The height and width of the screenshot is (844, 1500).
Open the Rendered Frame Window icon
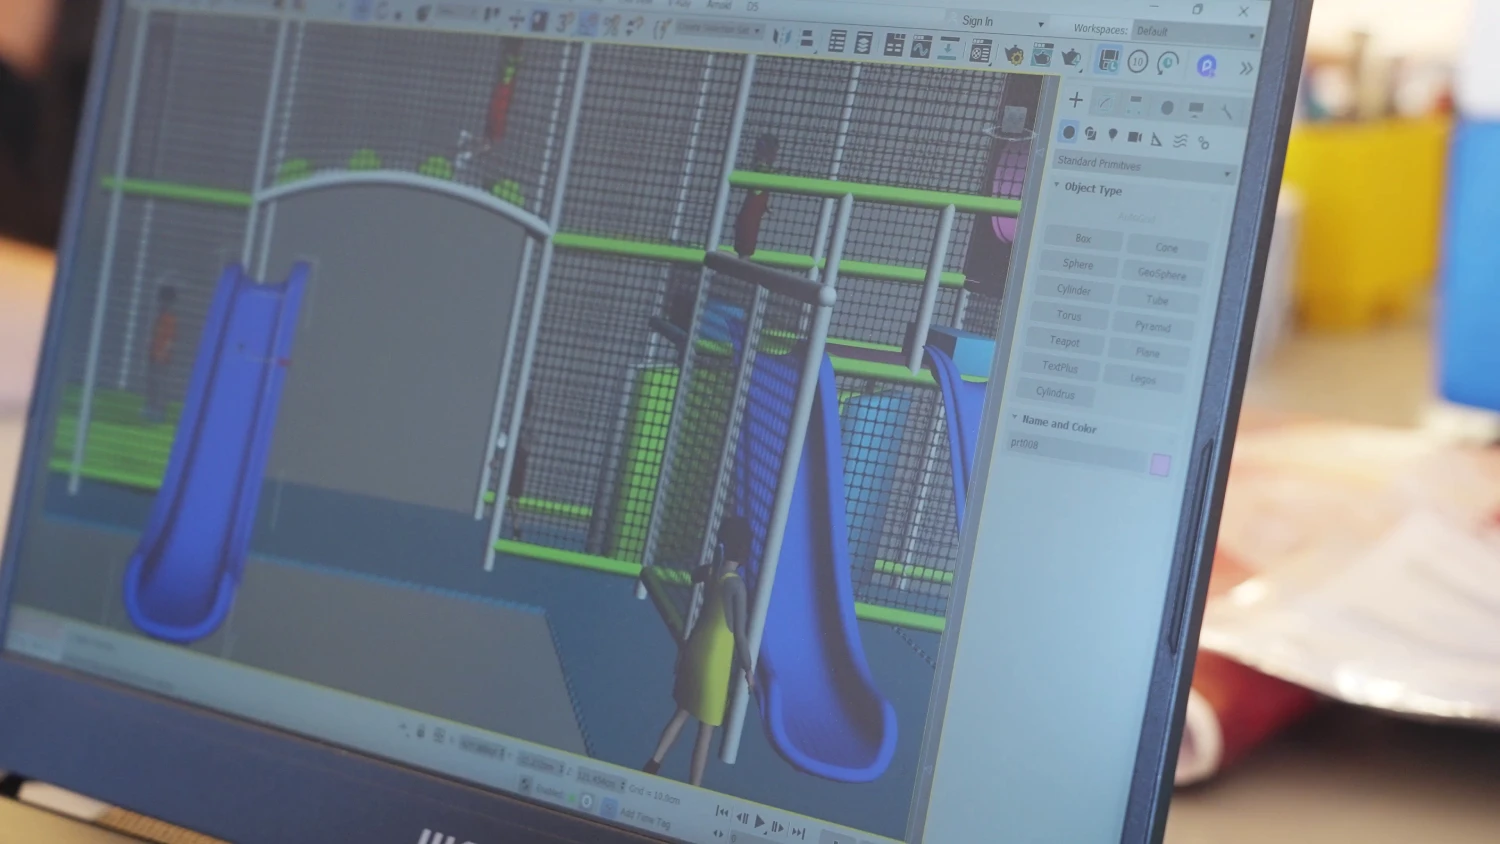coord(1042,56)
